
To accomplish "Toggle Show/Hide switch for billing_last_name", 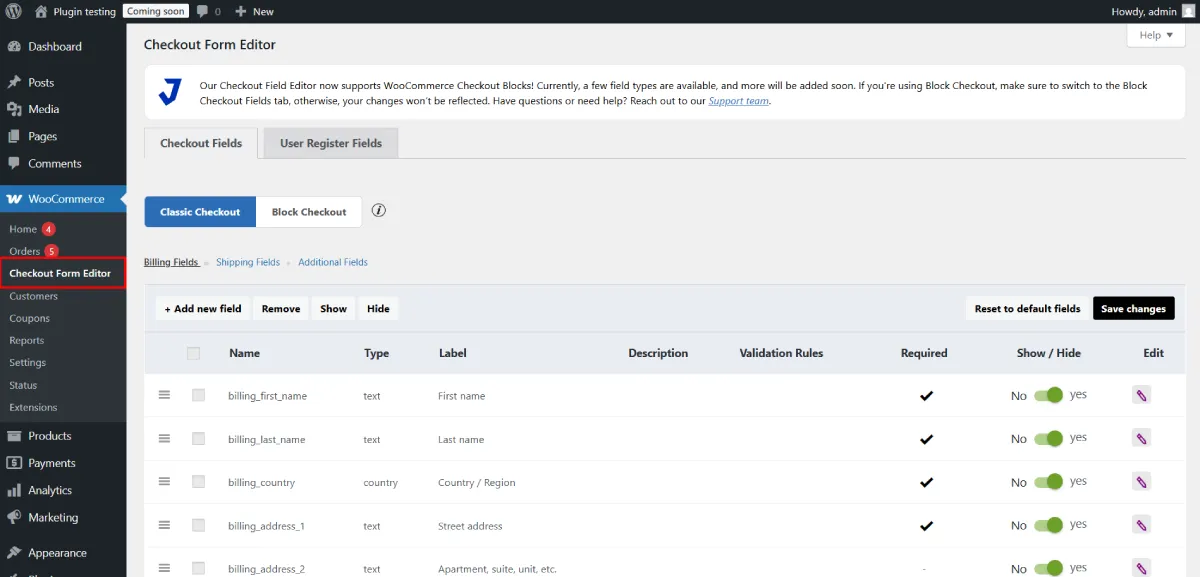I will point(1048,439).
